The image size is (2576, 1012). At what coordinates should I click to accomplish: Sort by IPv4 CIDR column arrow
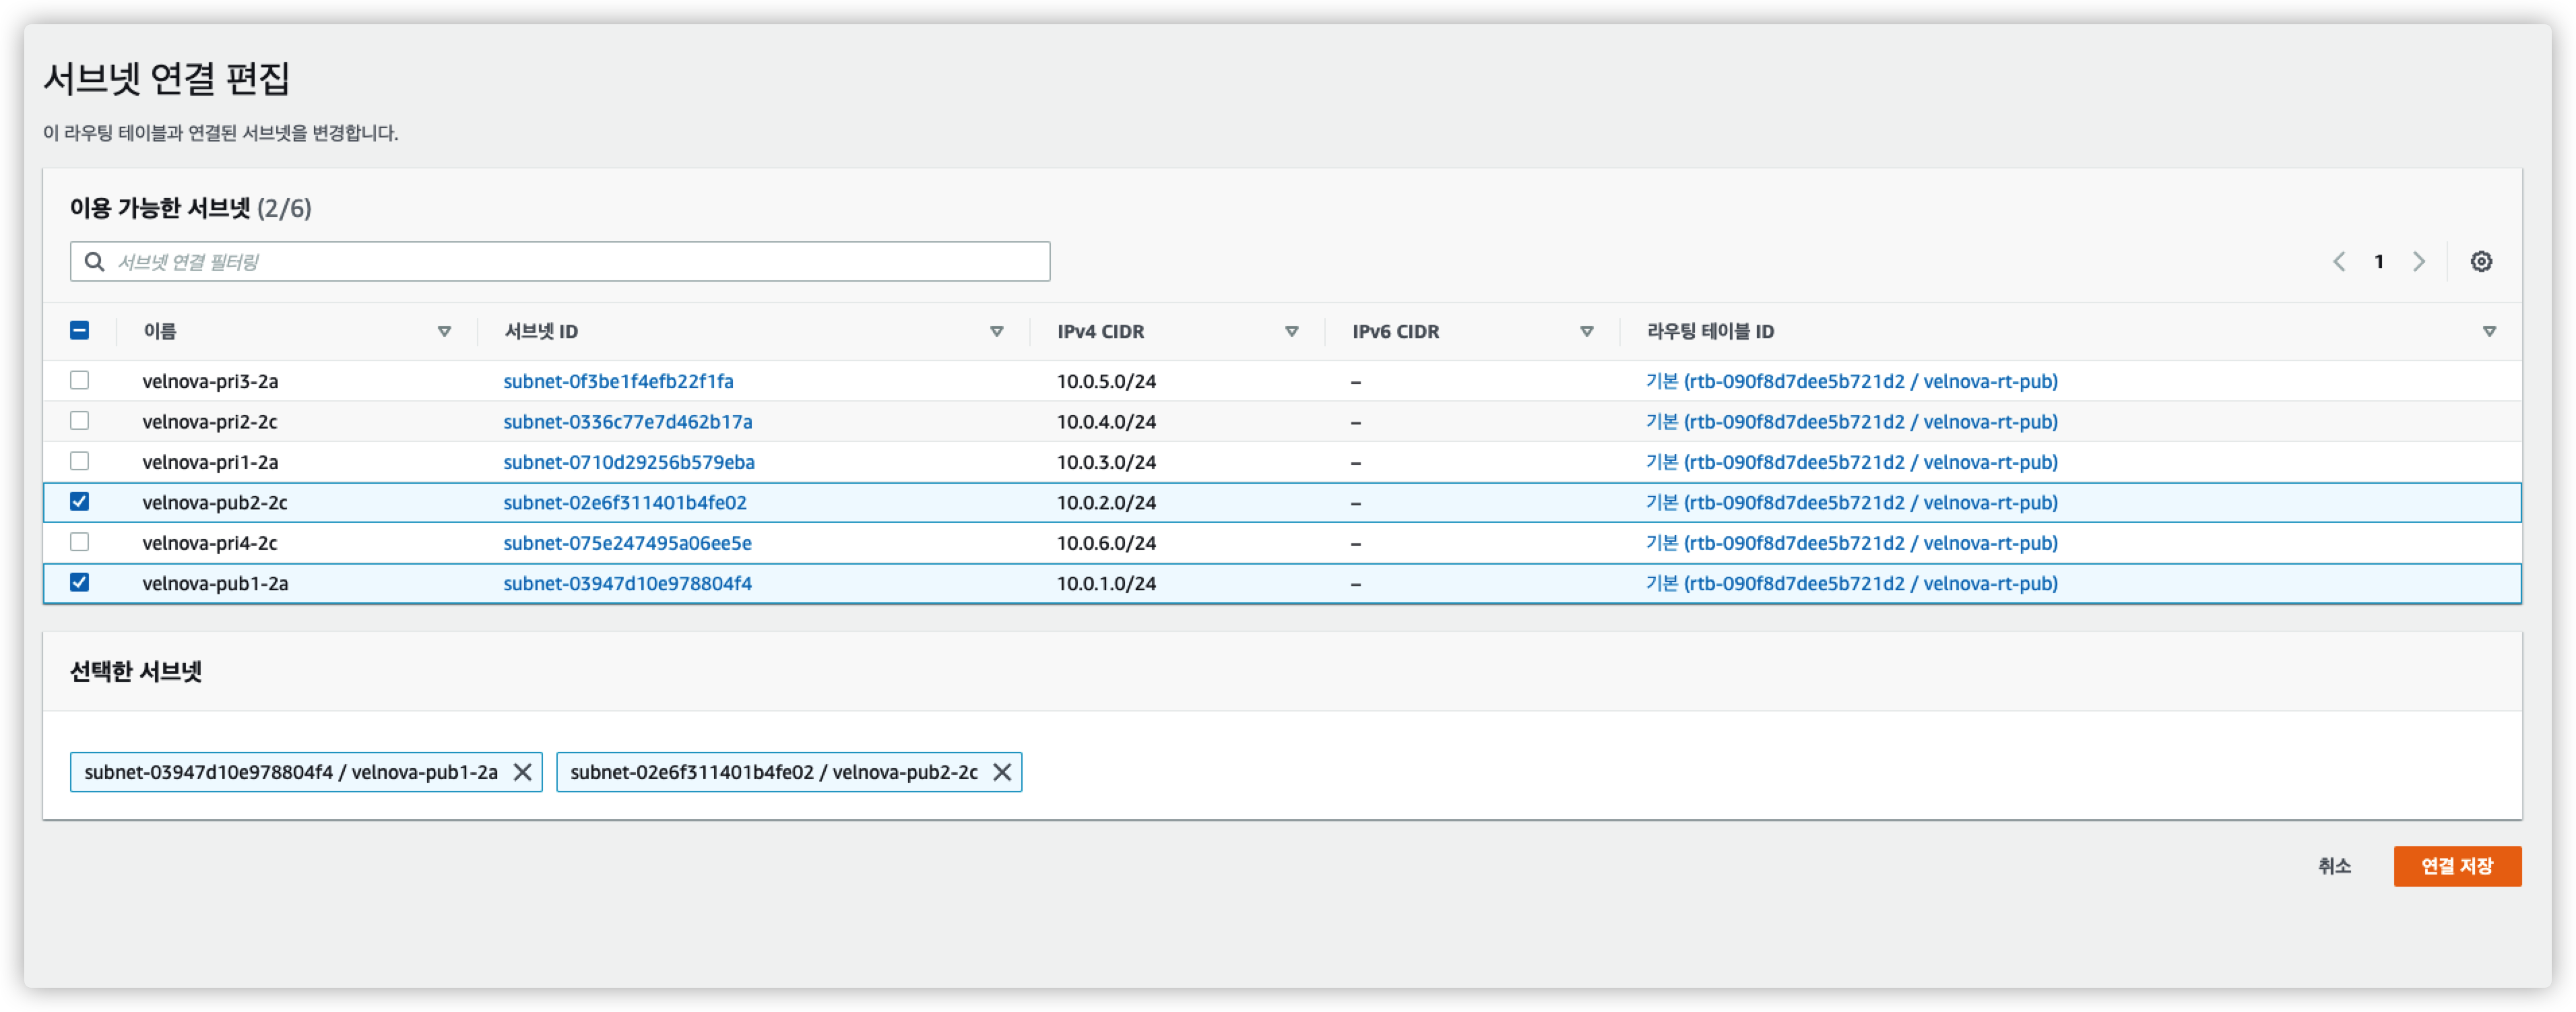(1291, 332)
